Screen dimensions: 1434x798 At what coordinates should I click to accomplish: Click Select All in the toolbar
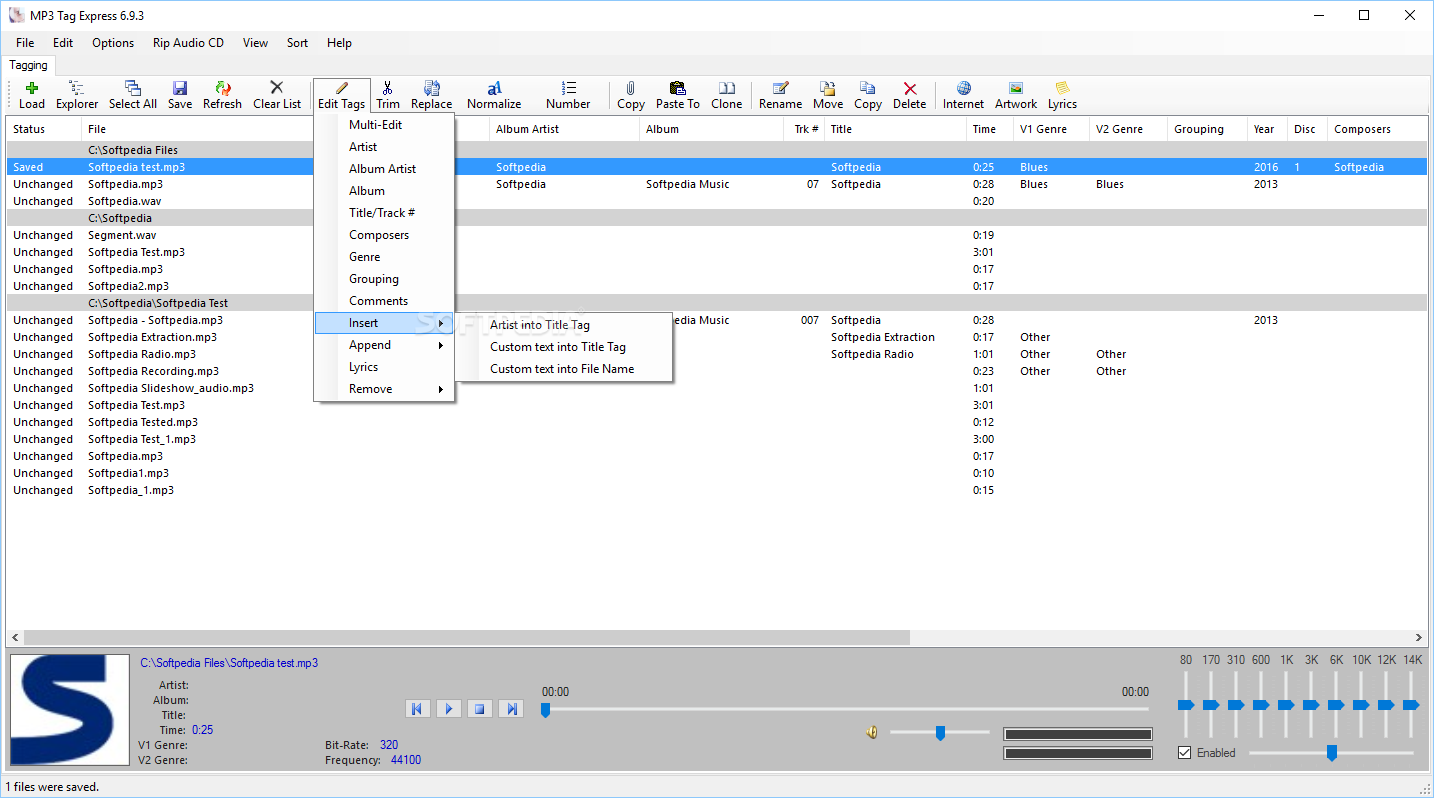132,95
